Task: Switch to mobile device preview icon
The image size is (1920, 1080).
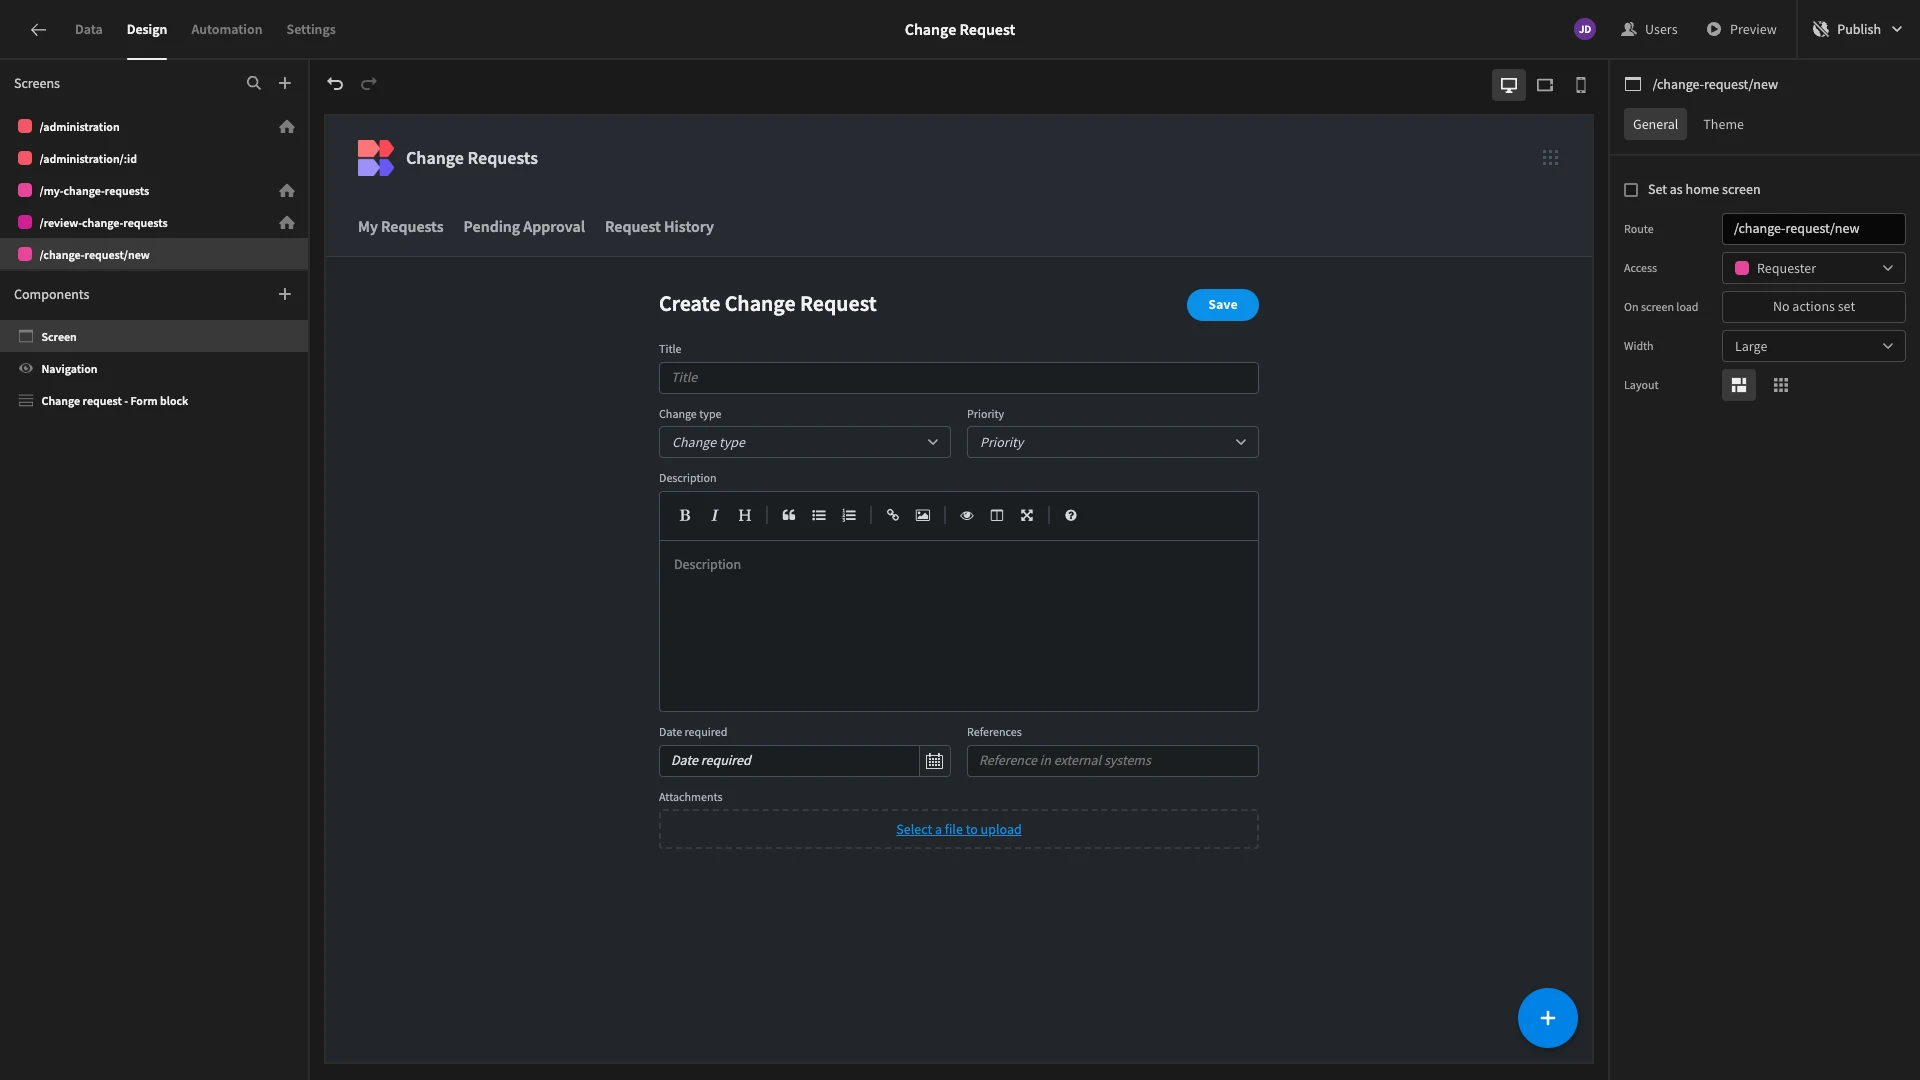Action: [x=1581, y=85]
